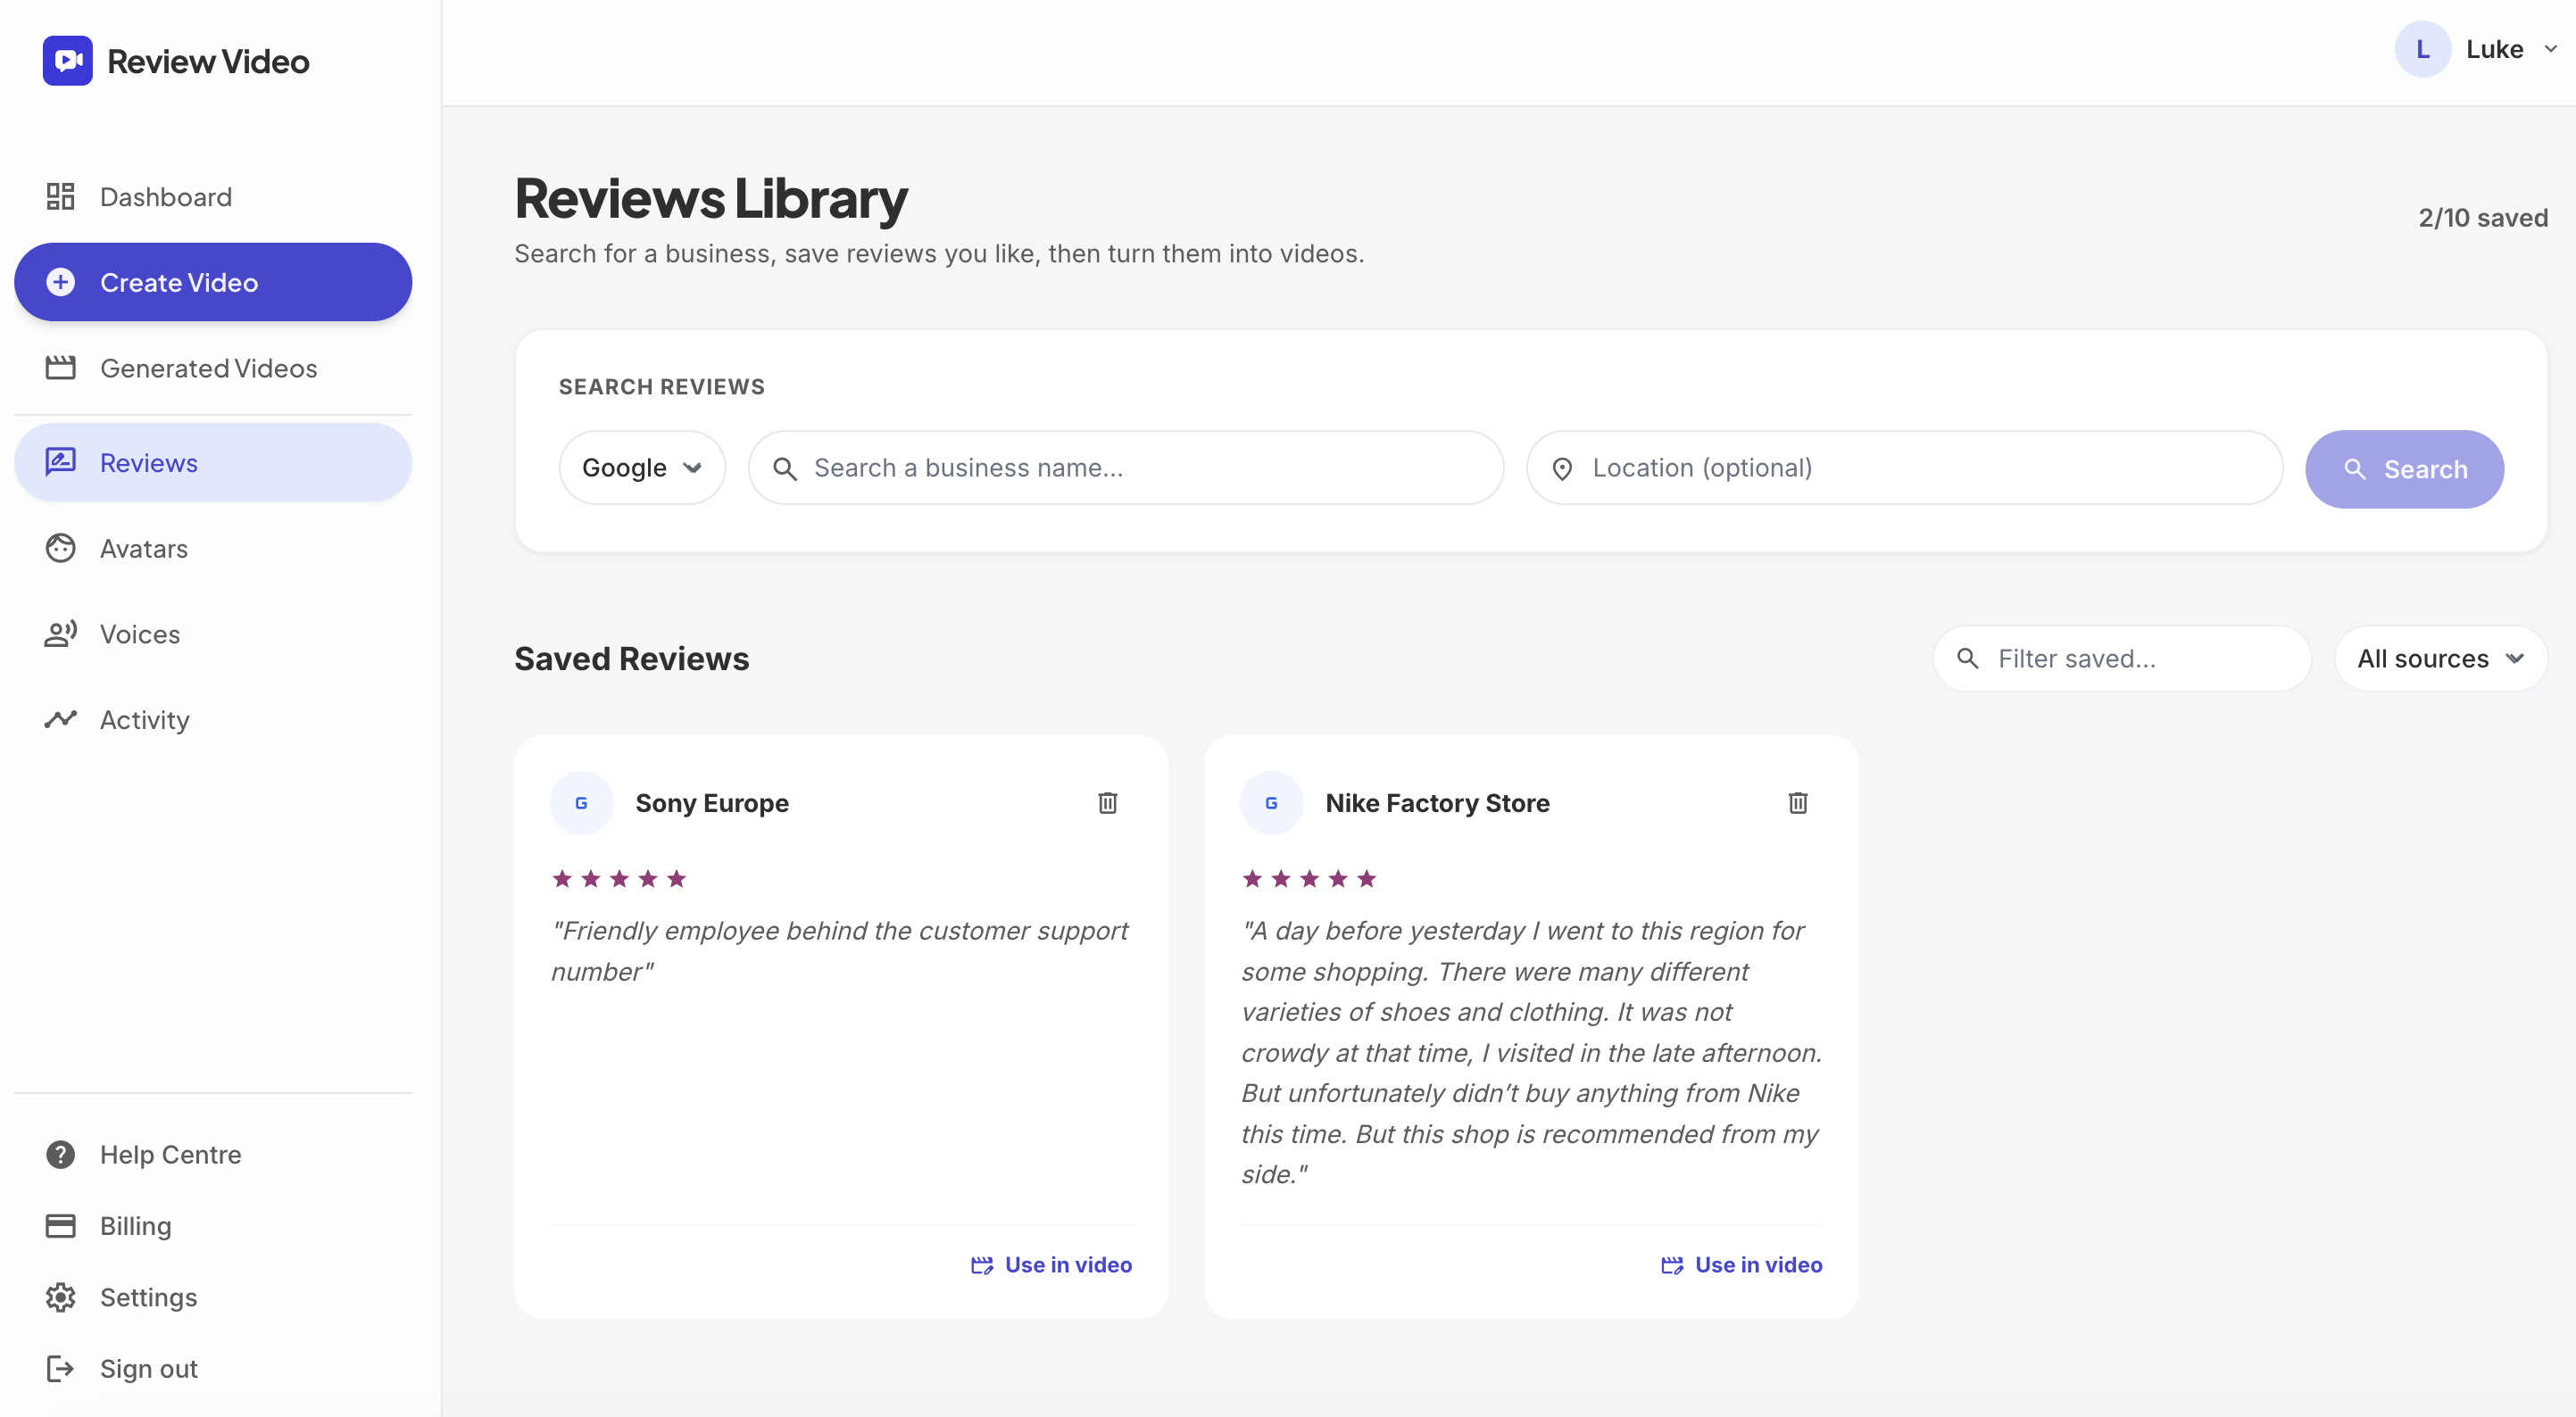Delete the Sony Europe saved review
Image resolution: width=2576 pixels, height=1417 pixels.
click(x=1107, y=803)
